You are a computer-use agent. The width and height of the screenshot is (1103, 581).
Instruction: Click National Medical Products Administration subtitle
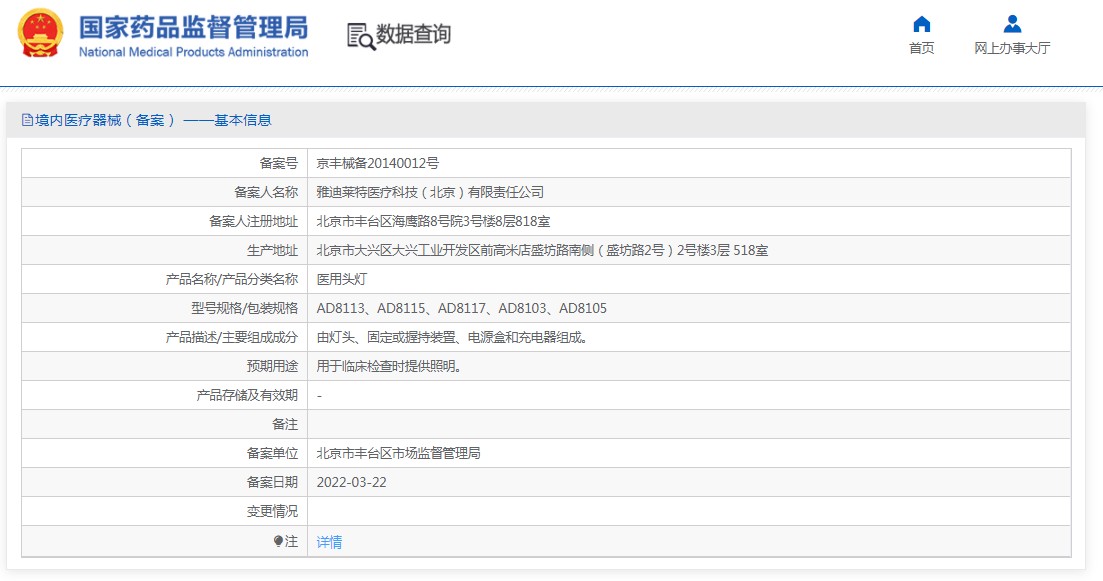193,52
